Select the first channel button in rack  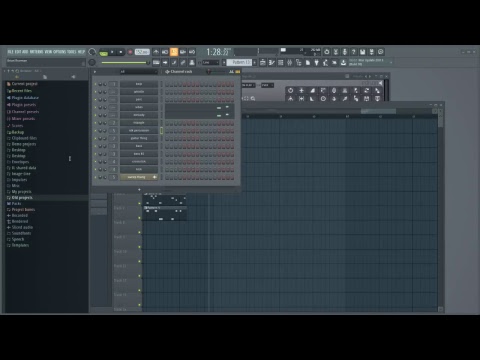[x=139, y=84]
